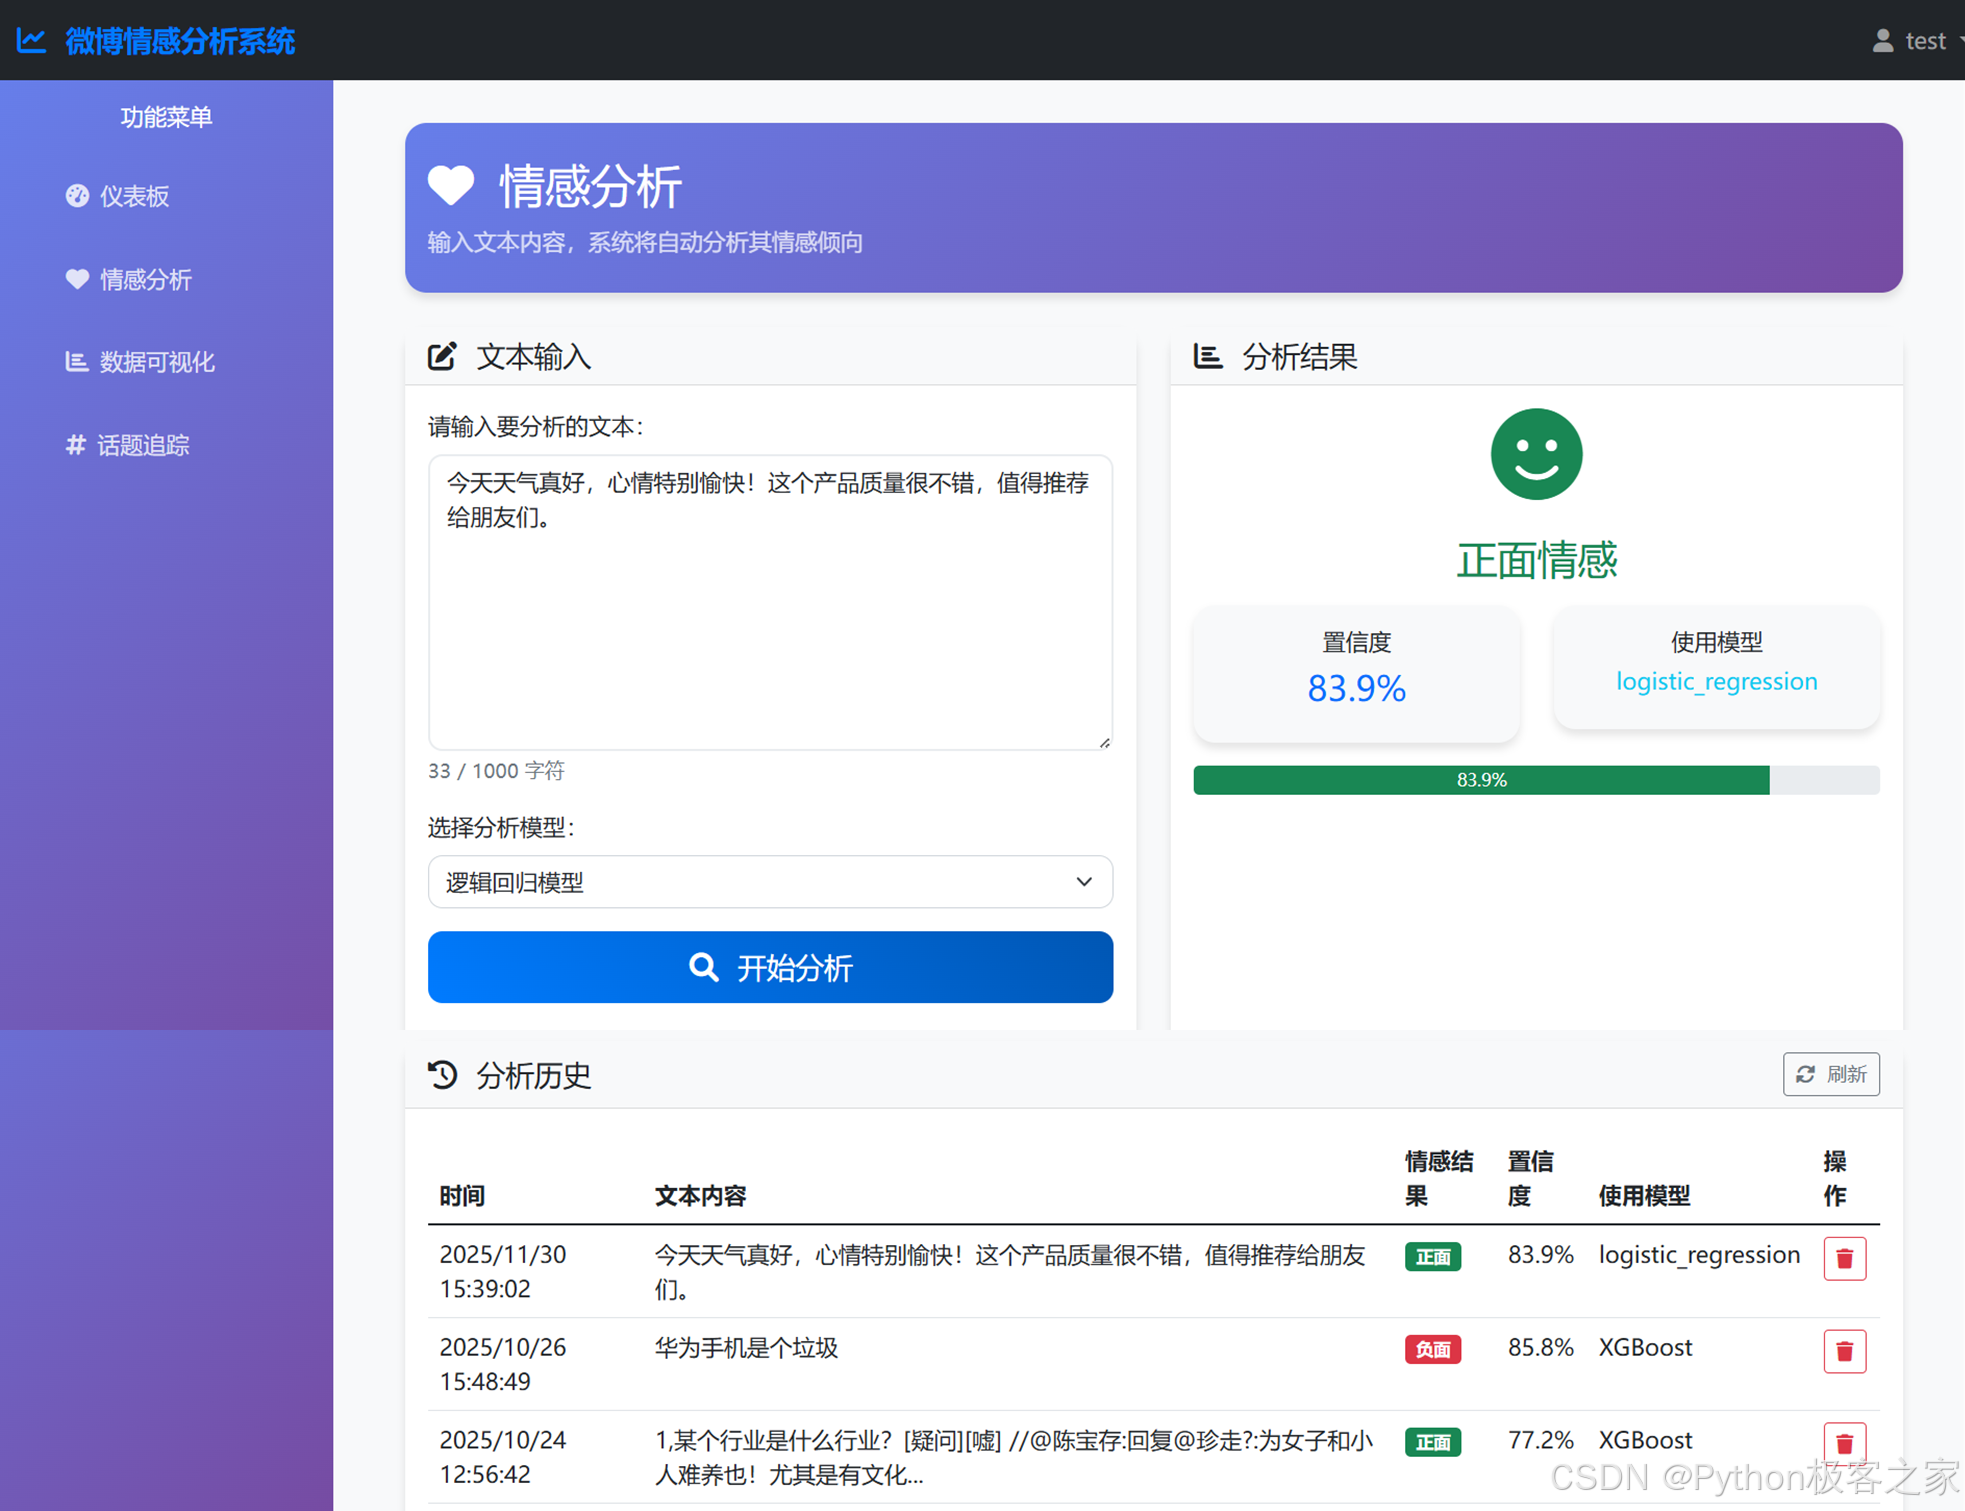This screenshot has width=1965, height=1511.
Task: Click the history clock icon beside 分析历史
Action: pos(442,1075)
